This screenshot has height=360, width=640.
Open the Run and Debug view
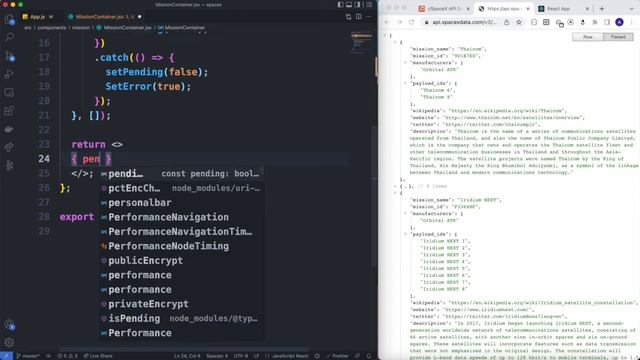[9, 74]
